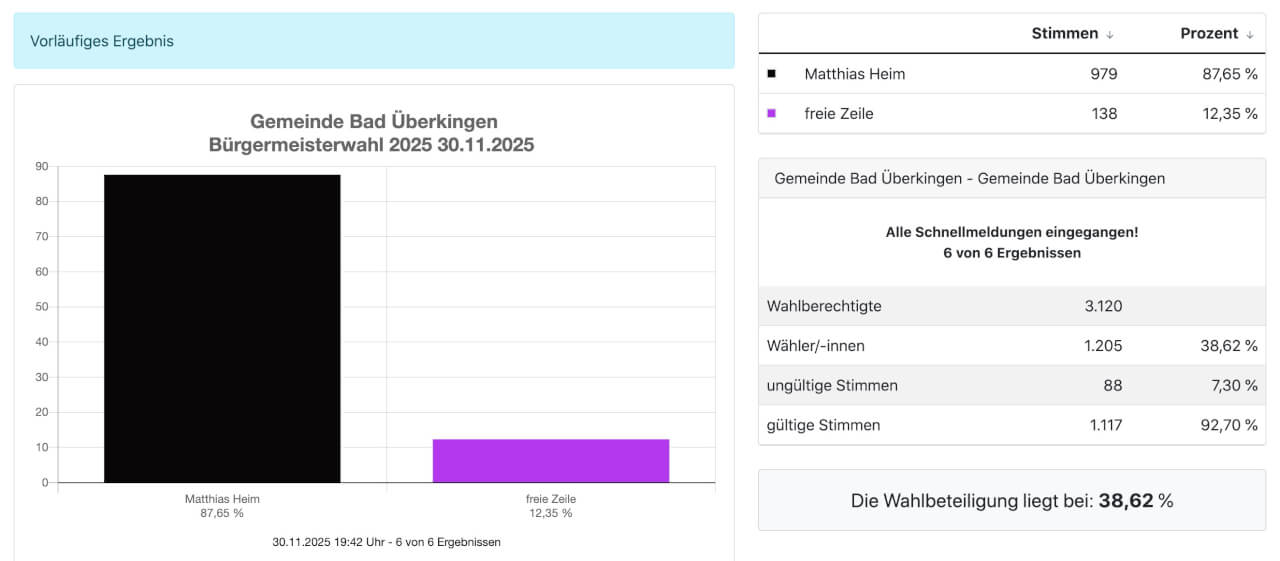Viewport: 1280px width, 561px height.
Task: Sort table by Prozent column arrow
Action: (x=1249, y=34)
